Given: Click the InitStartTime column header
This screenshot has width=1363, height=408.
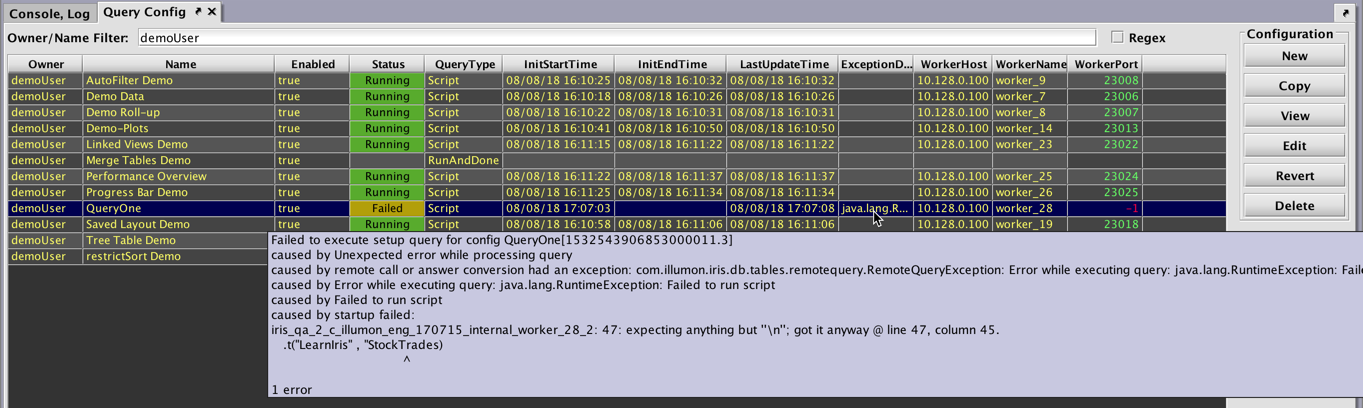Looking at the screenshot, I should 558,64.
